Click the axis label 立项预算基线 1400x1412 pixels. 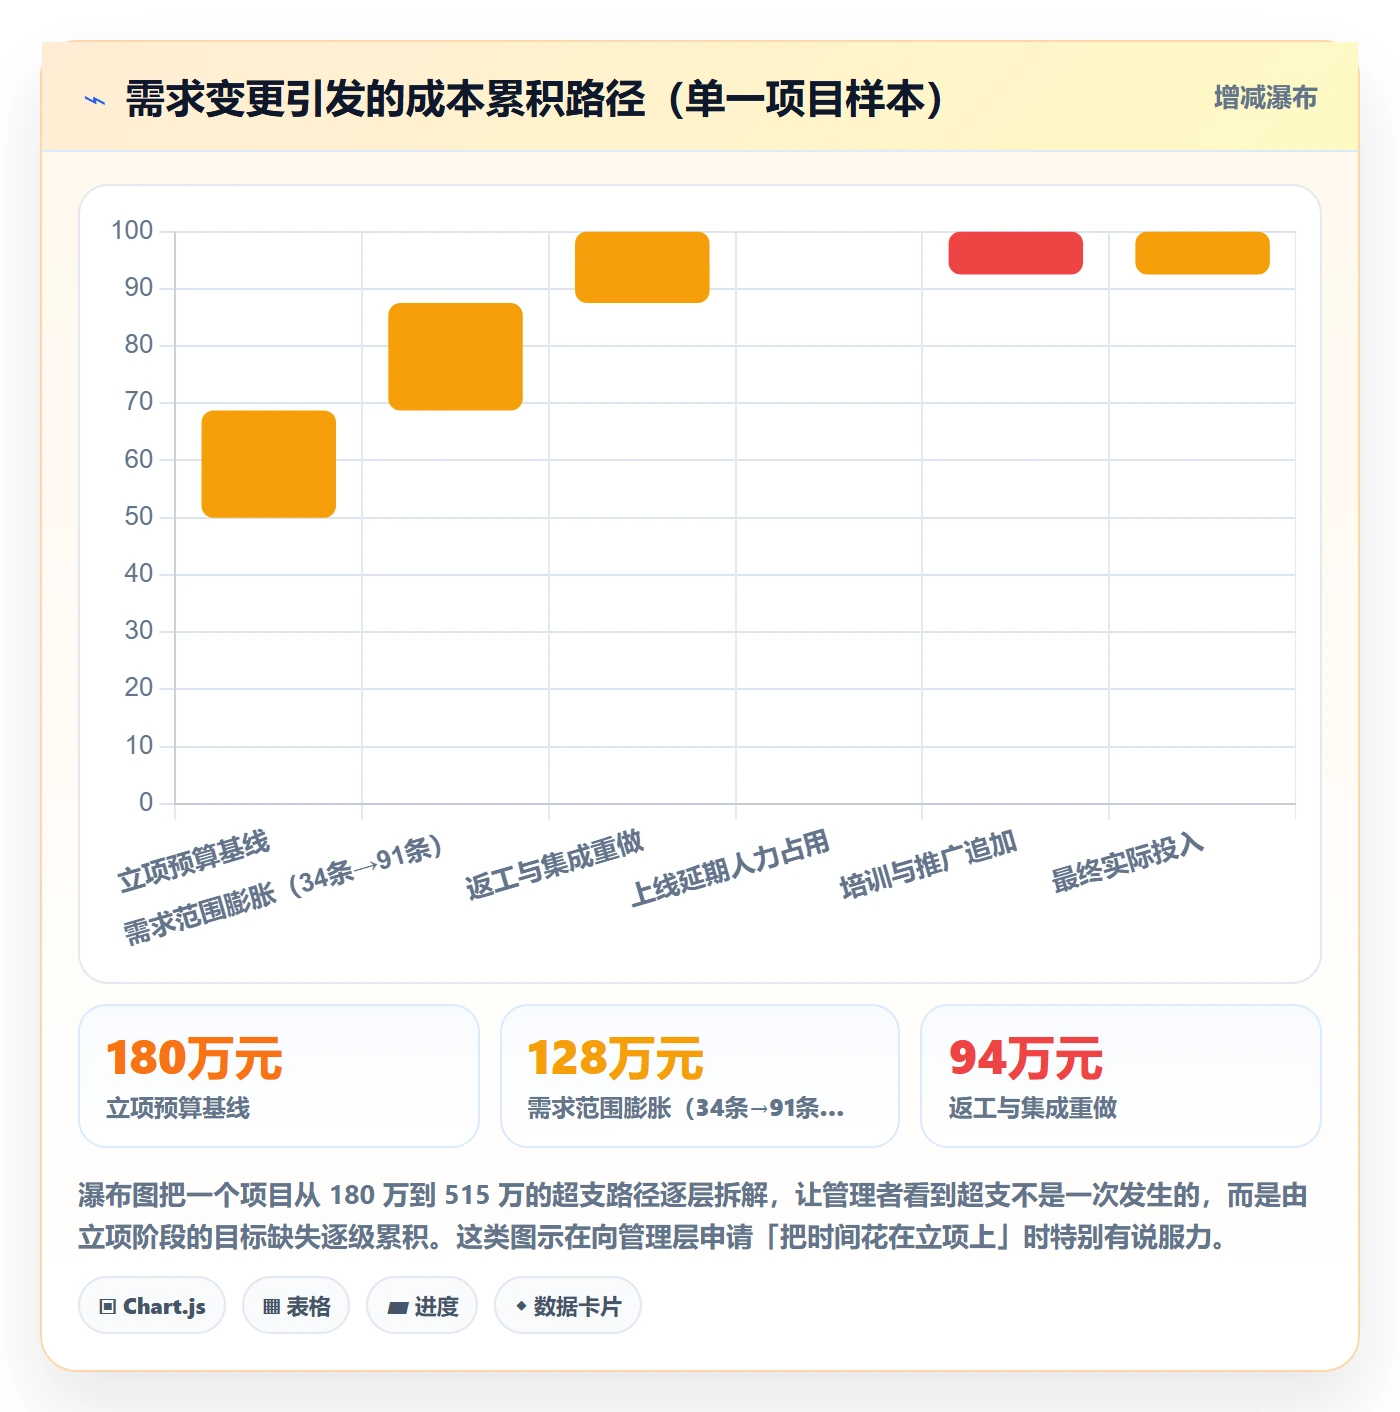194,861
